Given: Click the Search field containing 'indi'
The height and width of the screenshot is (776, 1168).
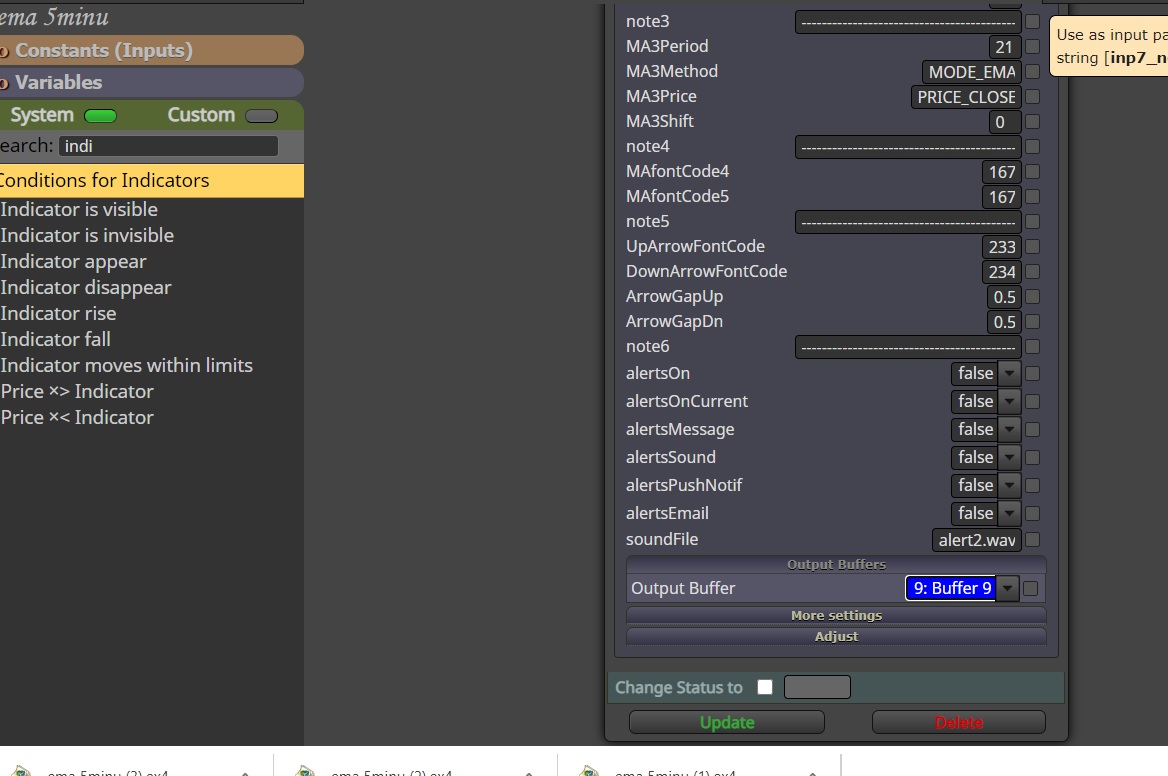Looking at the screenshot, I should pos(168,146).
